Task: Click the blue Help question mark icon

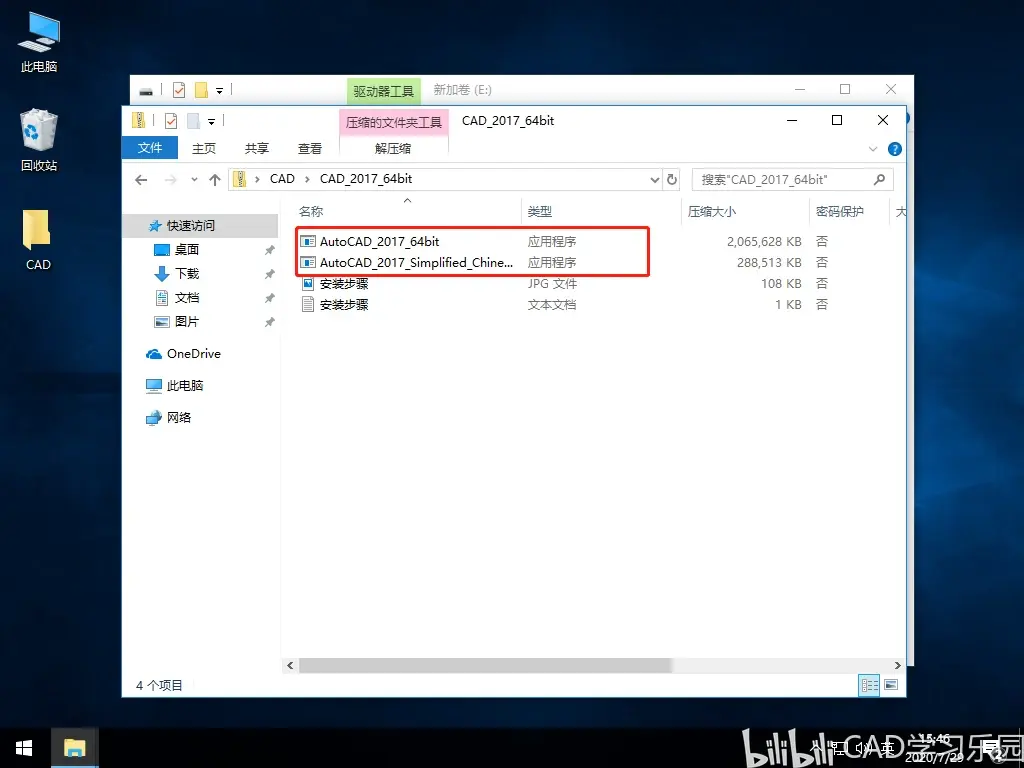Action: click(x=895, y=149)
